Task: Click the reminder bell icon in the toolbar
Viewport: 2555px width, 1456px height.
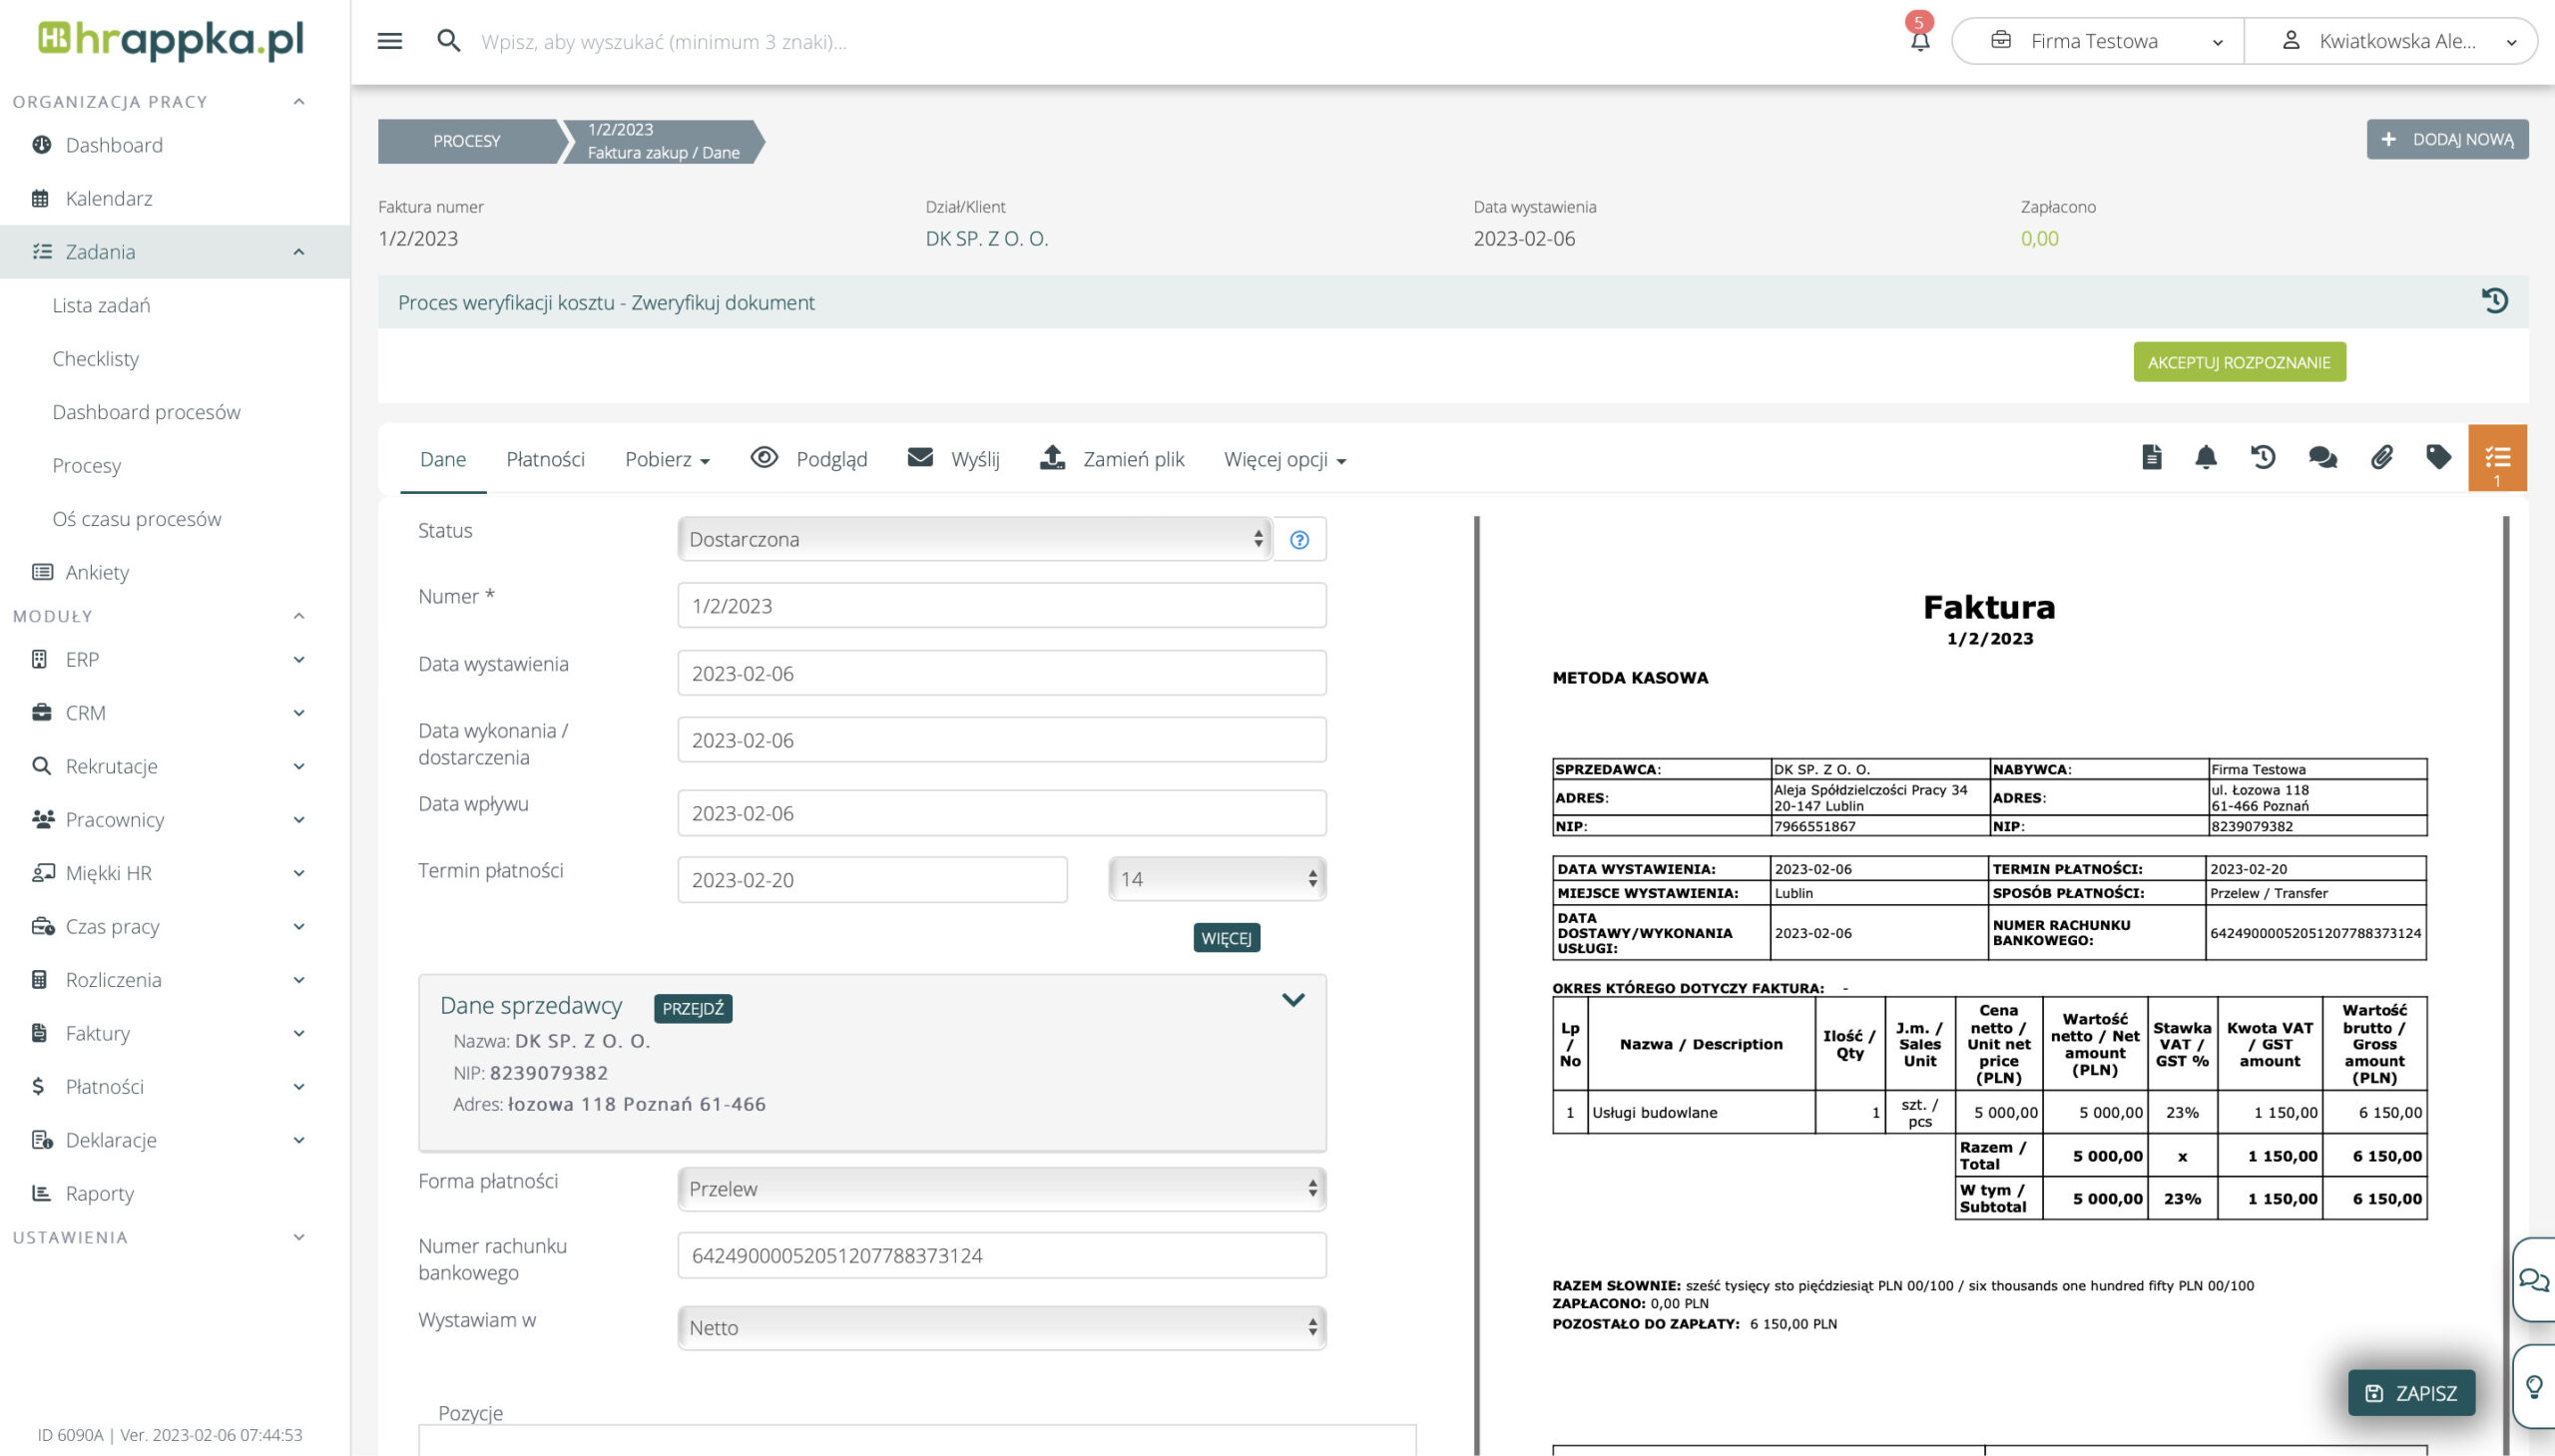Action: click(2206, 458)
